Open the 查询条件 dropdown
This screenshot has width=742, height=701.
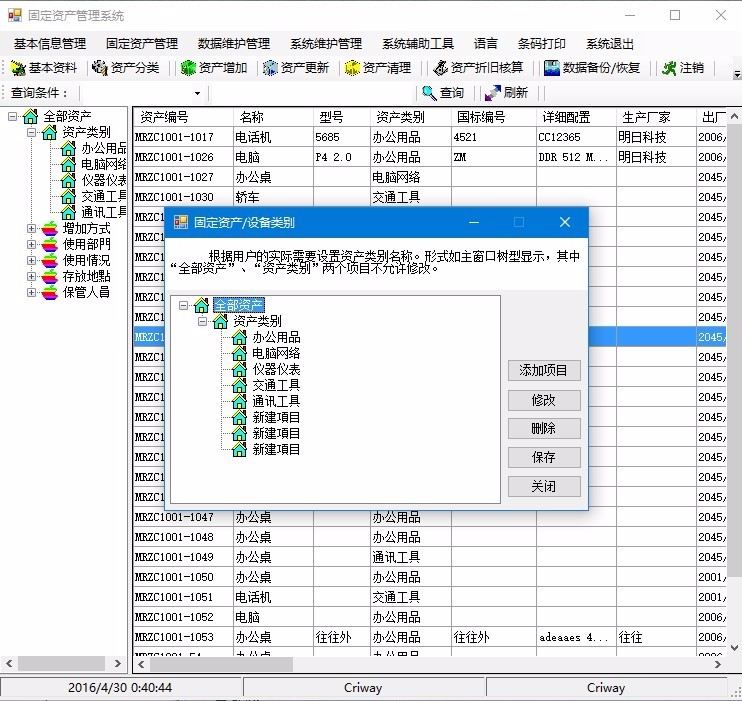click(197, 93)
